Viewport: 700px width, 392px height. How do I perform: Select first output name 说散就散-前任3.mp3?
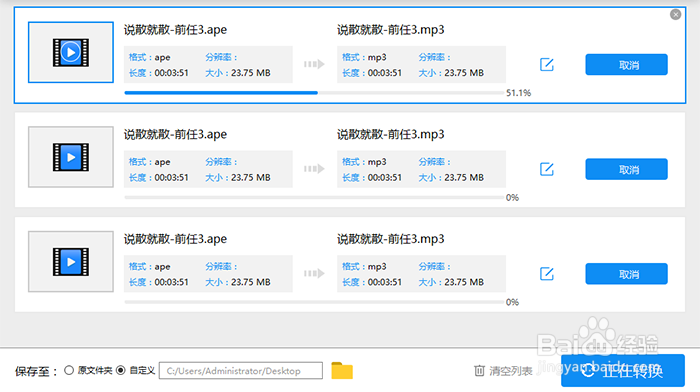tap(391, 30)
